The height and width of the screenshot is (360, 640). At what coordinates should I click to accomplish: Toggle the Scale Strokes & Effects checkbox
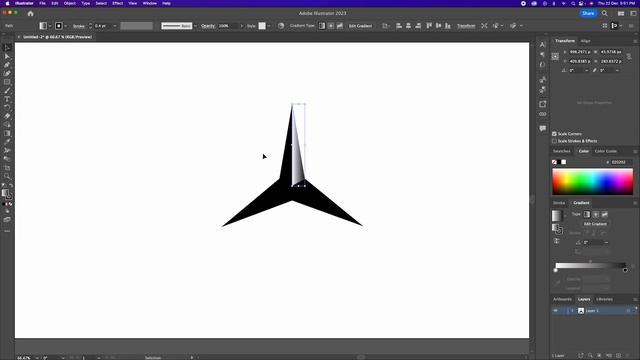(554, 141)
